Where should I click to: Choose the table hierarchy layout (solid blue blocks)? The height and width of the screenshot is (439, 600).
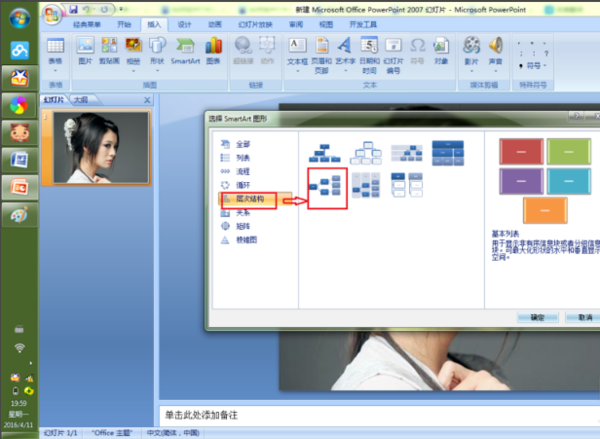click(448, 153)
